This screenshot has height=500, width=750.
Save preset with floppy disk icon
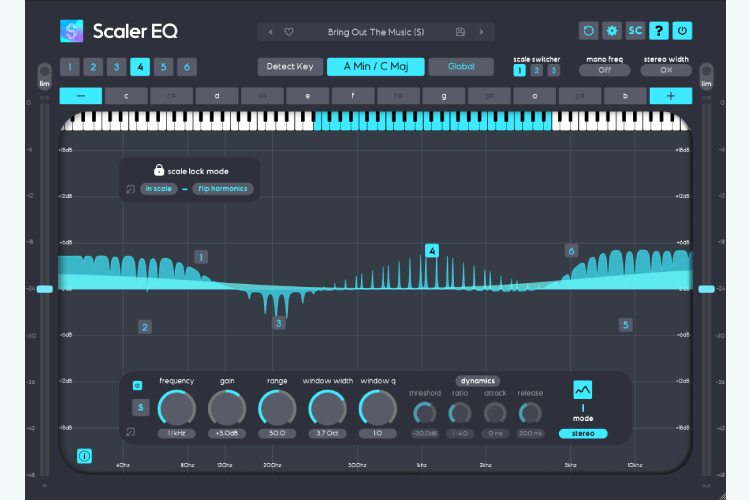[x=460, y=32]
